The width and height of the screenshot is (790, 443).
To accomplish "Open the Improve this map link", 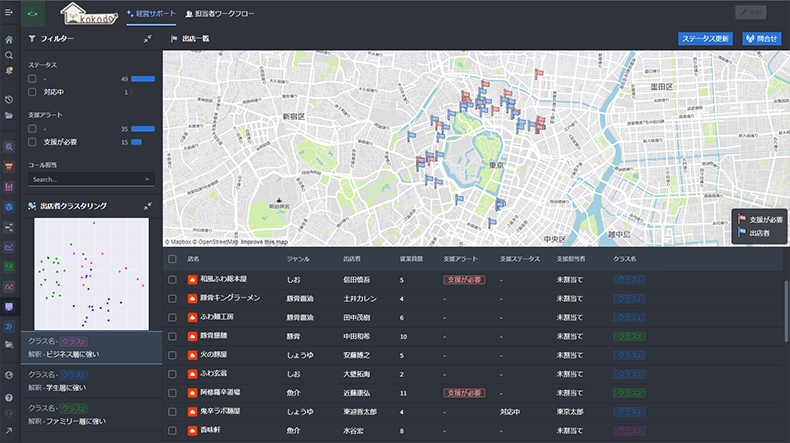I will pos(264,242).
